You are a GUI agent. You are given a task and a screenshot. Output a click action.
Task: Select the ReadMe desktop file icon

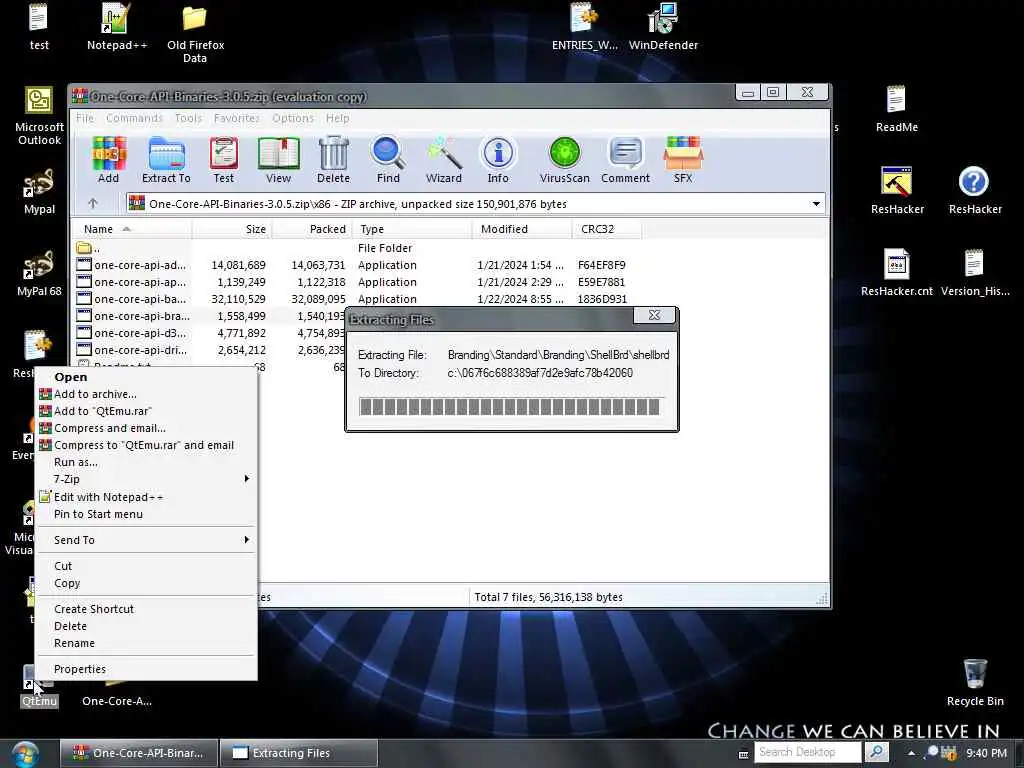click(x=897, y=109)
